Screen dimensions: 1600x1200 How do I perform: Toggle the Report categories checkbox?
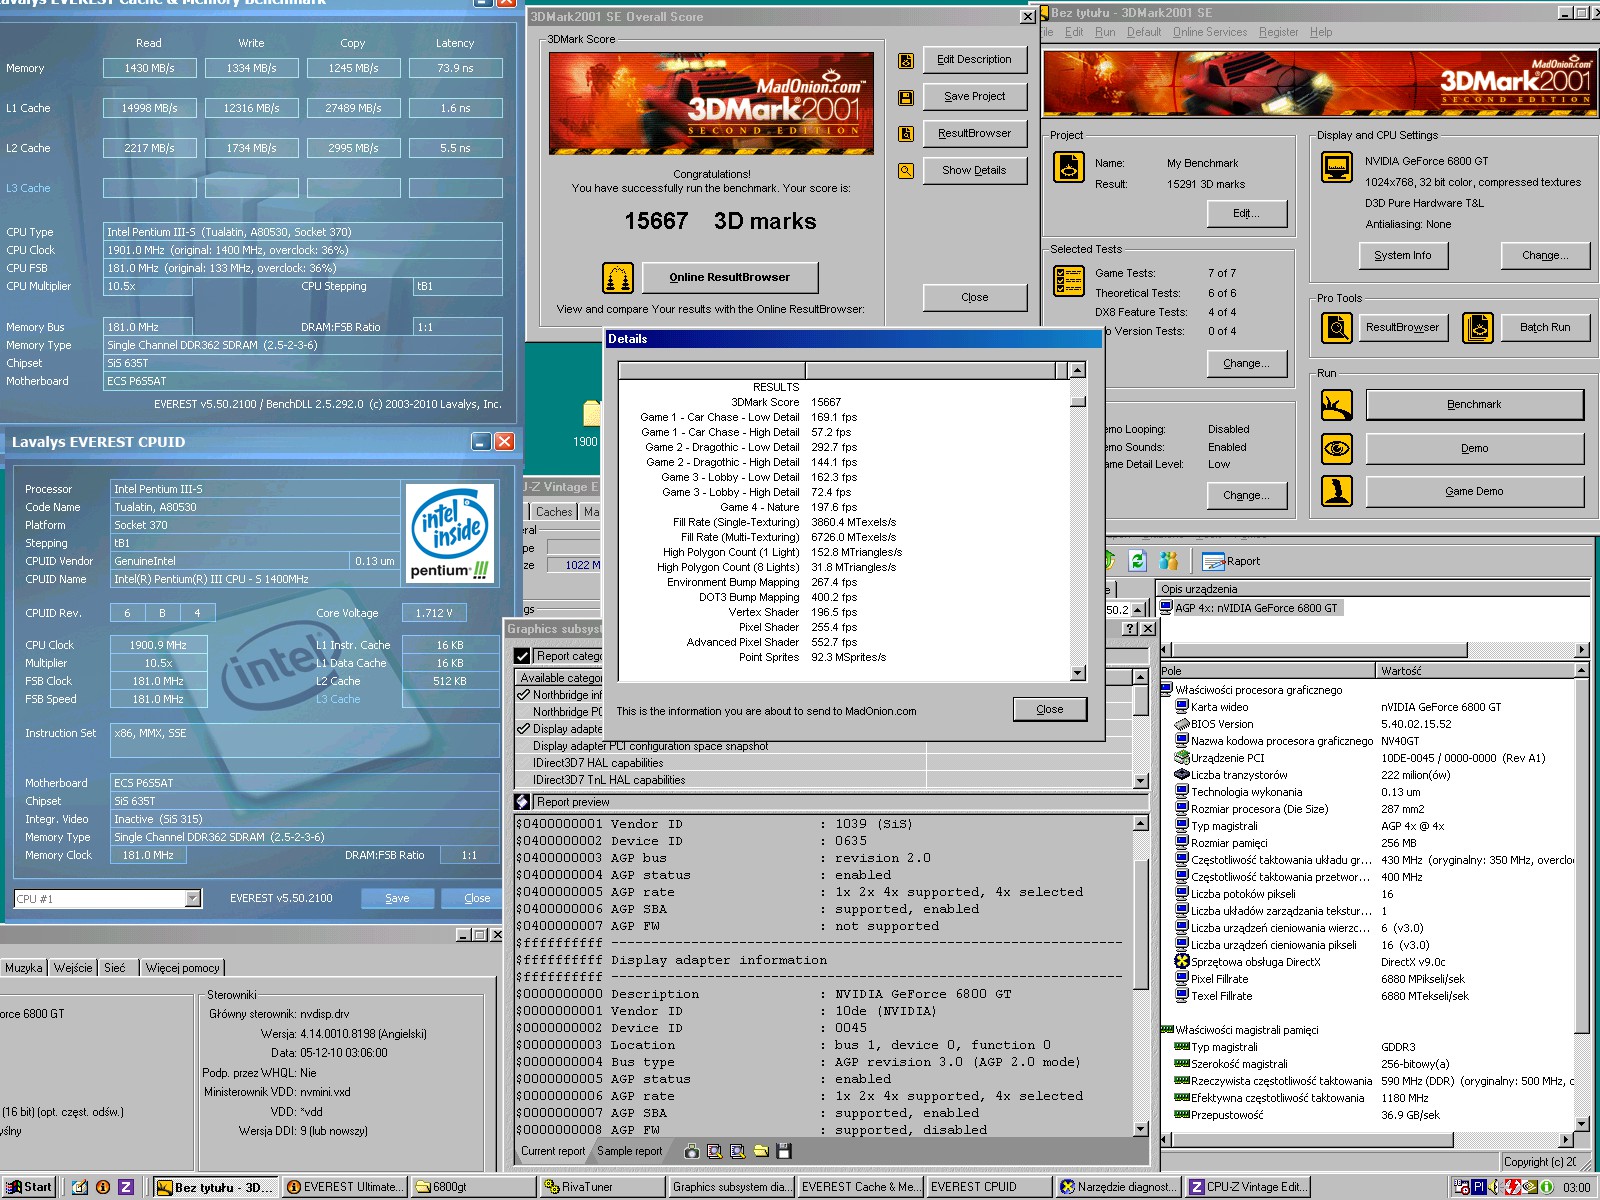(522, 656)
